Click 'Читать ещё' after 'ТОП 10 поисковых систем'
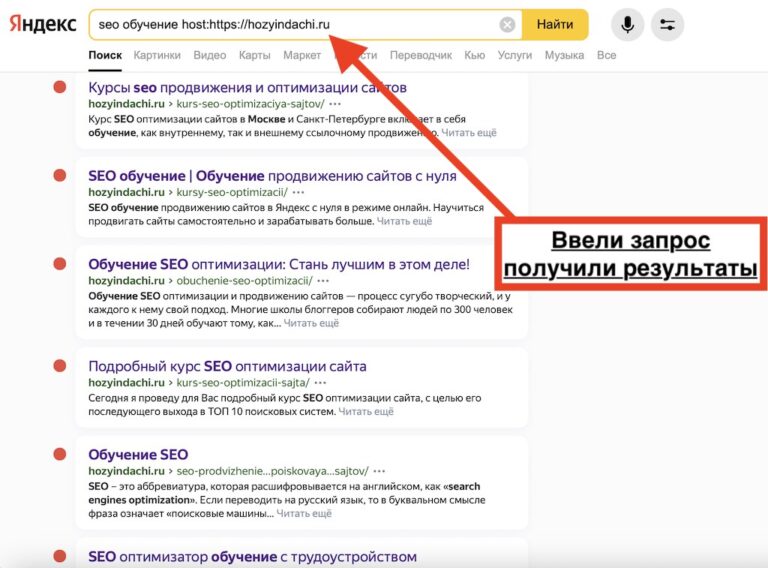 pyautogui.click(x=366, y=412)
